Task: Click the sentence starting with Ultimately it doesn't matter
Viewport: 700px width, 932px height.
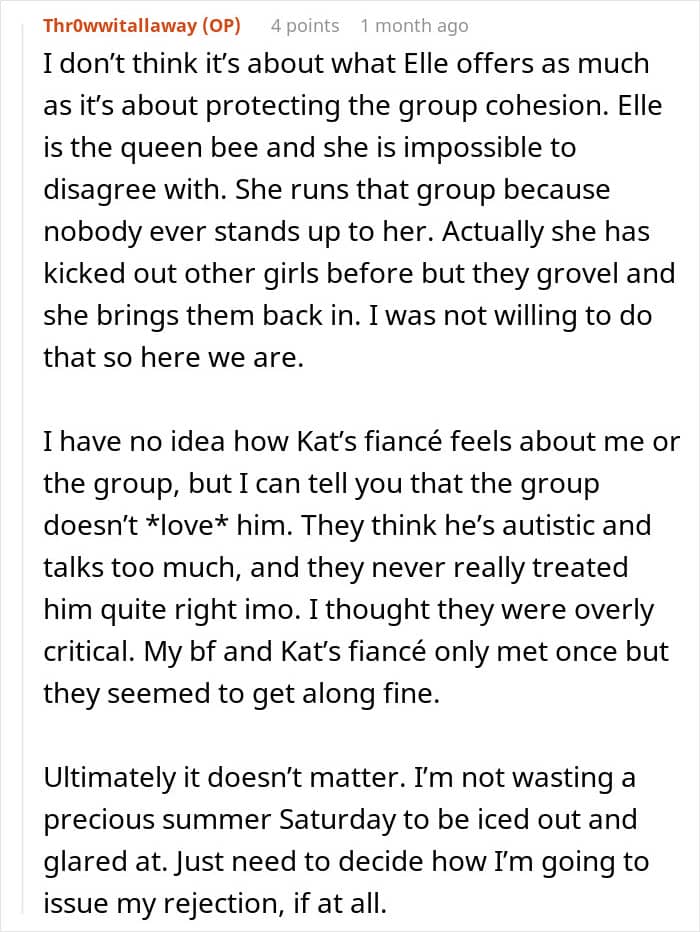Action: (224, 777)
